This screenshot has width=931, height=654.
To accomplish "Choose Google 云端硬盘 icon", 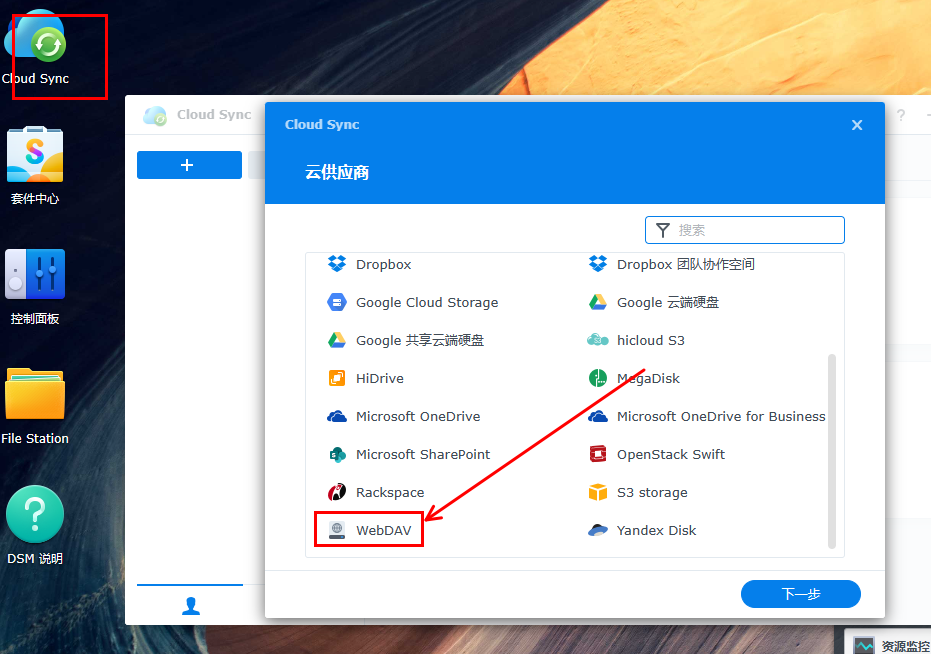I will pos(598,302).
